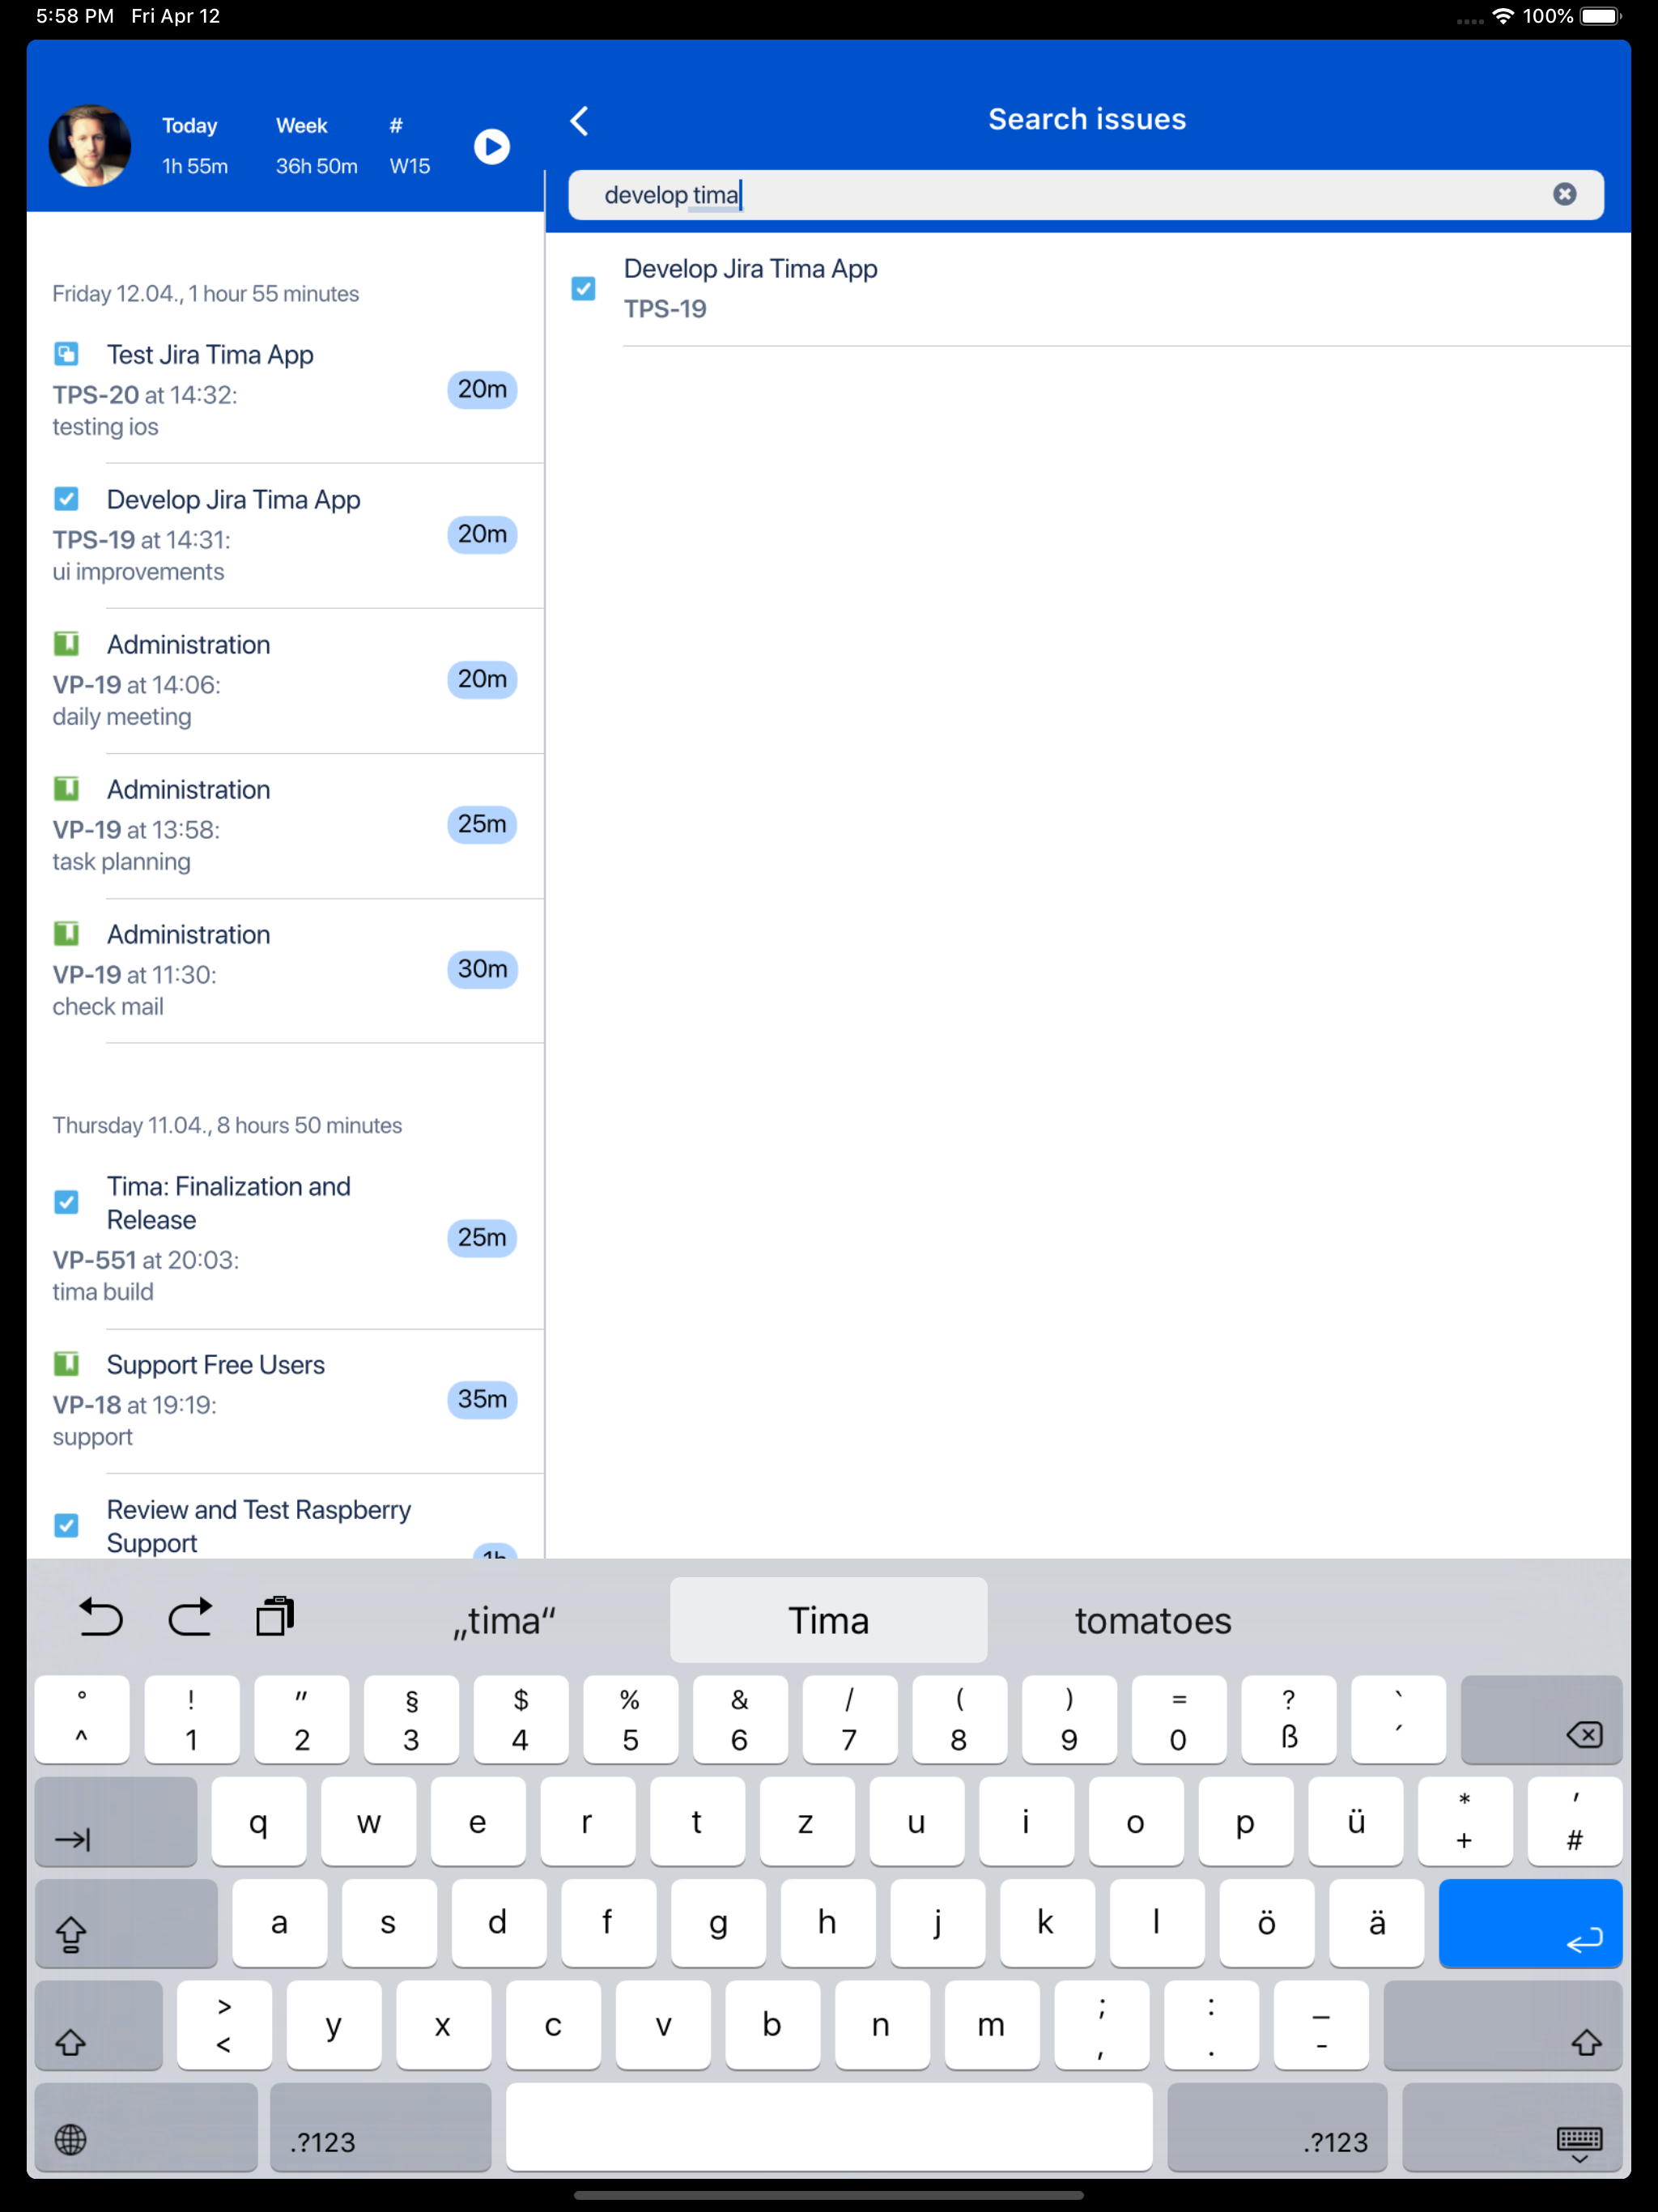This screenshot has height=2212, width=1658.
Task: Tap the space bar
Action: click(x=828, y=2127)
